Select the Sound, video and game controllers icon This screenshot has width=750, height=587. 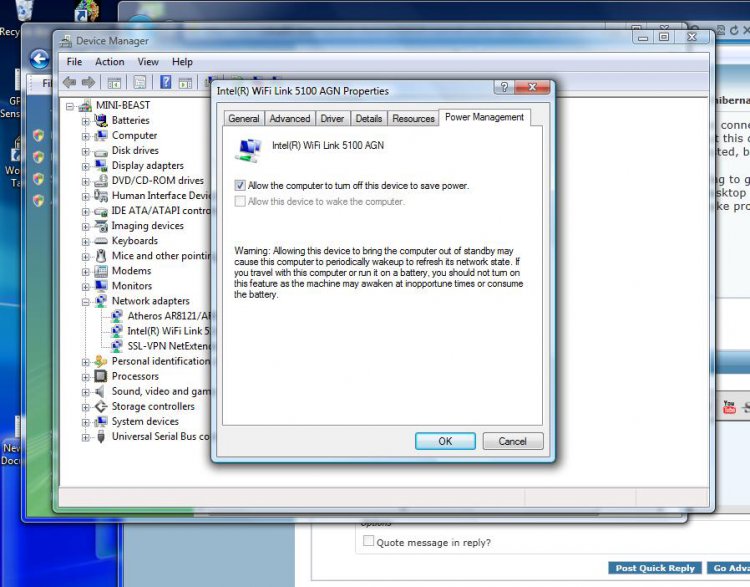(100, 391)
